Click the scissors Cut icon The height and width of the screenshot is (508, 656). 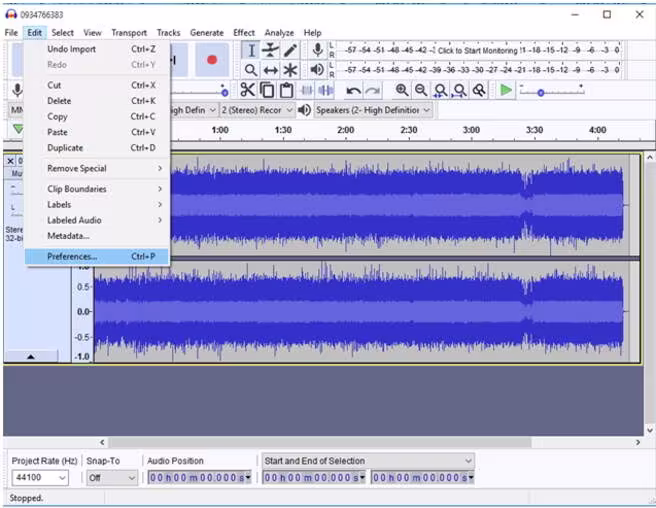(248, 90)
